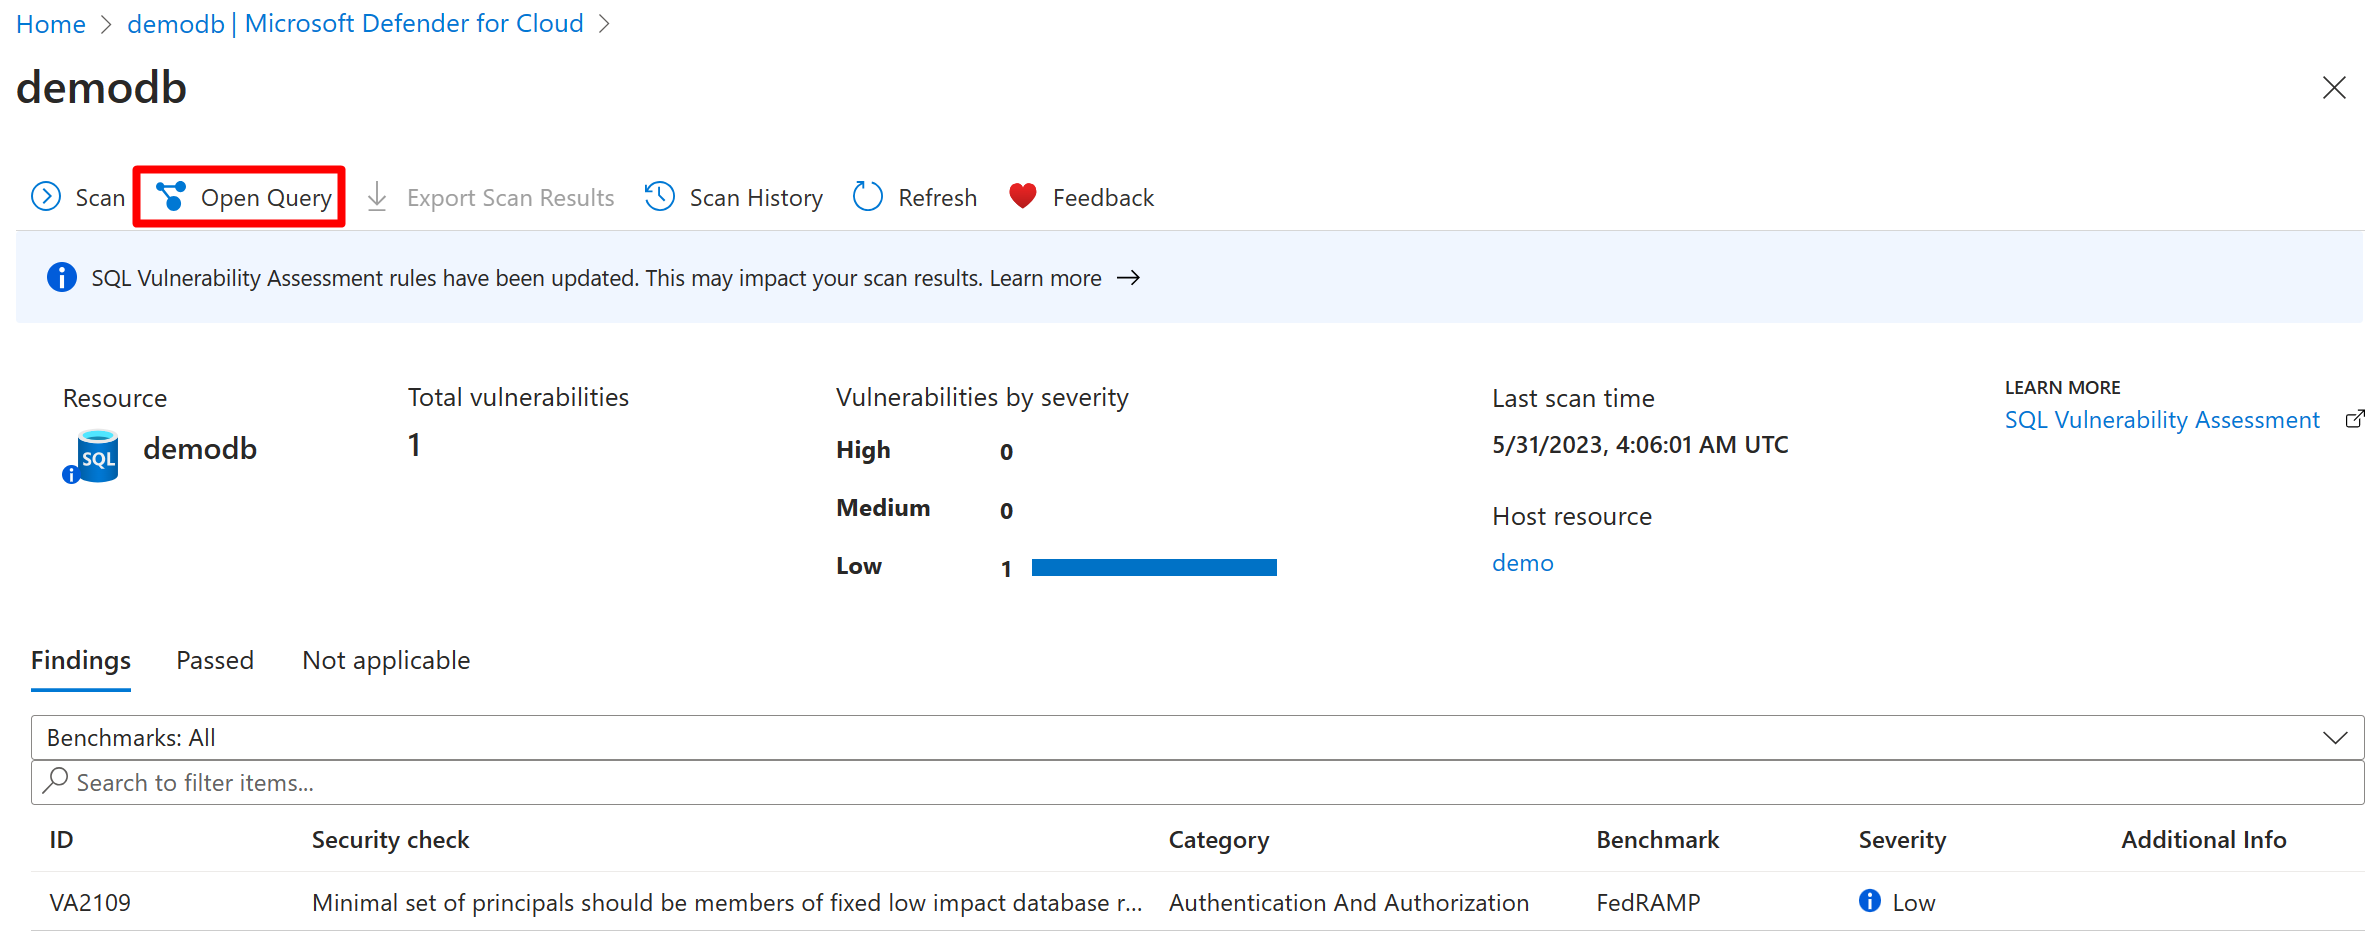2375x938 pixels.
Task: Click the Scan History clock icon
Action: pyautogui.click(x=660, y=197)
